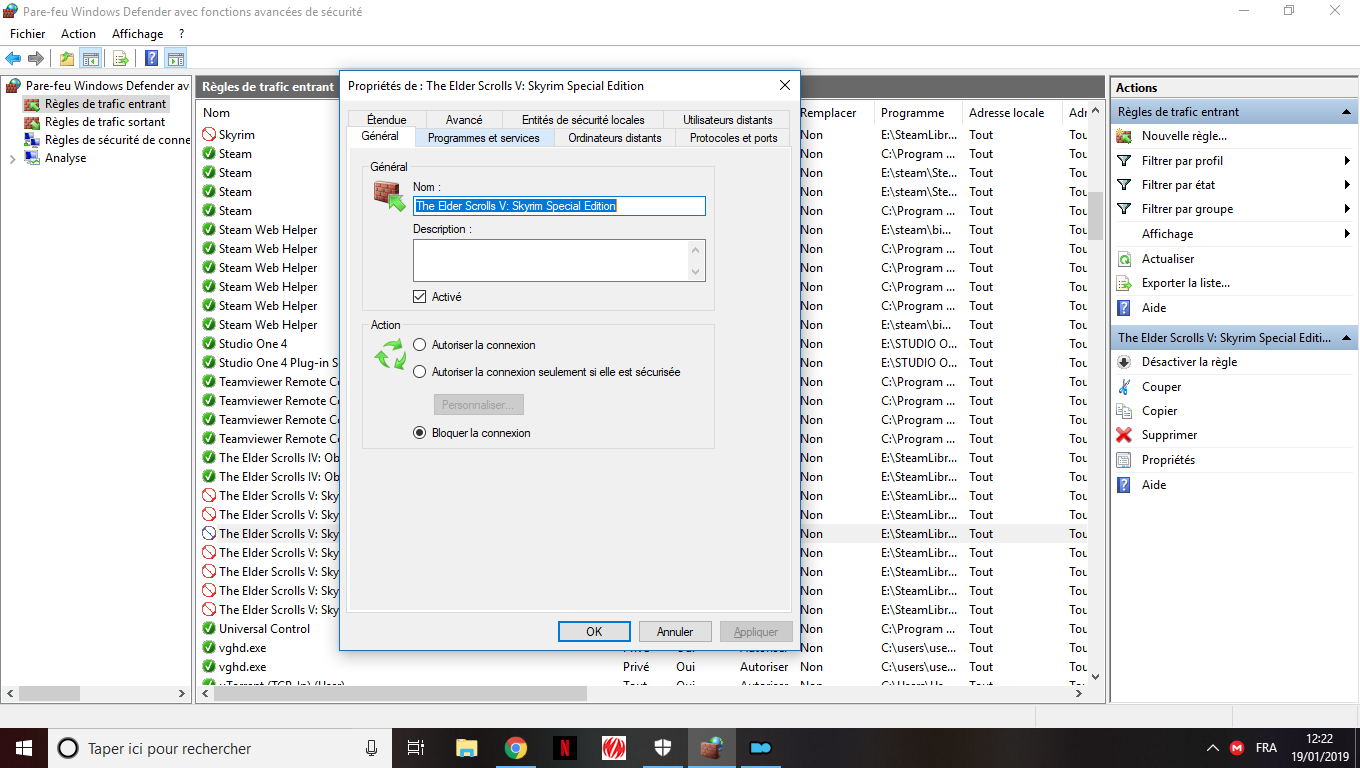The image size is (1360, 768).
Task: Select 'Autoriser la connexion seulement si elle est sécurisée'
Action: click(420, 372)
